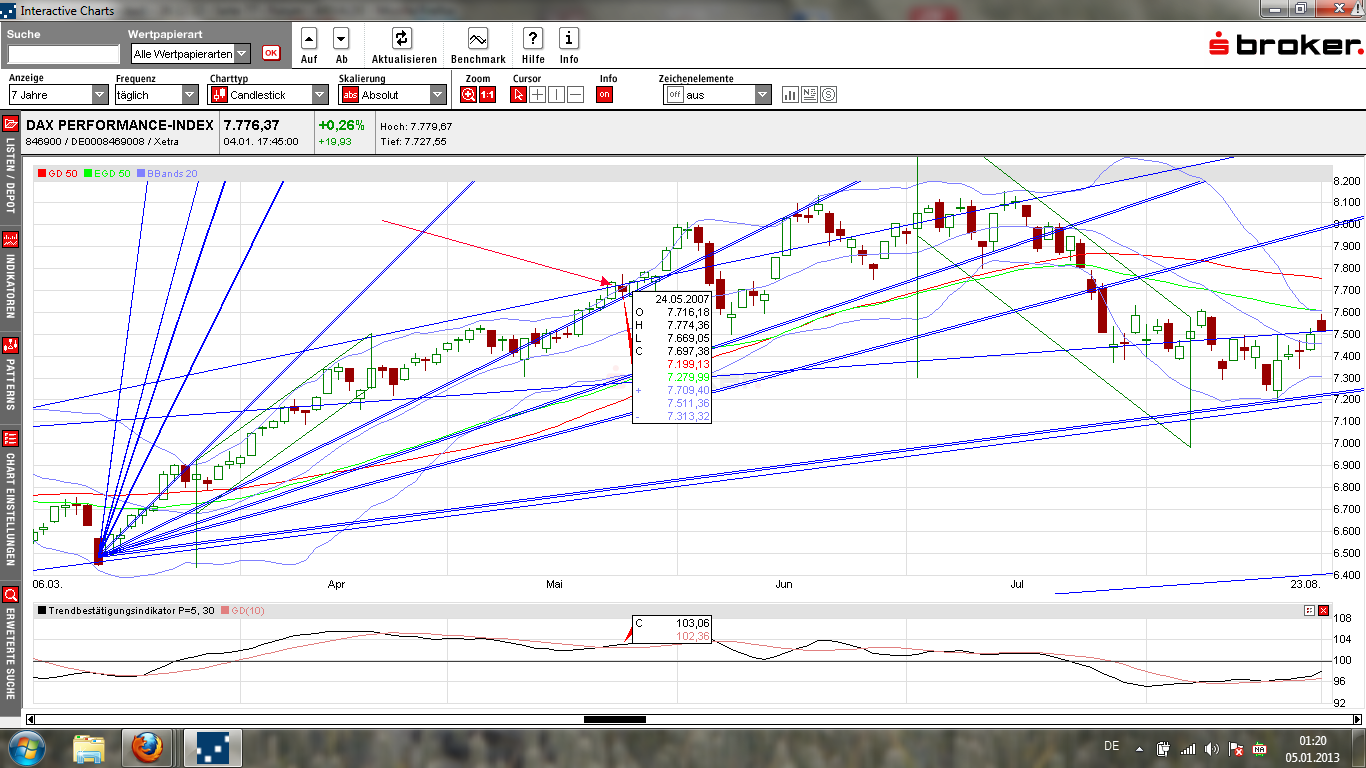Expand the Anzeige '7 Jahre' dropdown
1366x768 pixels.
point(58,95)
